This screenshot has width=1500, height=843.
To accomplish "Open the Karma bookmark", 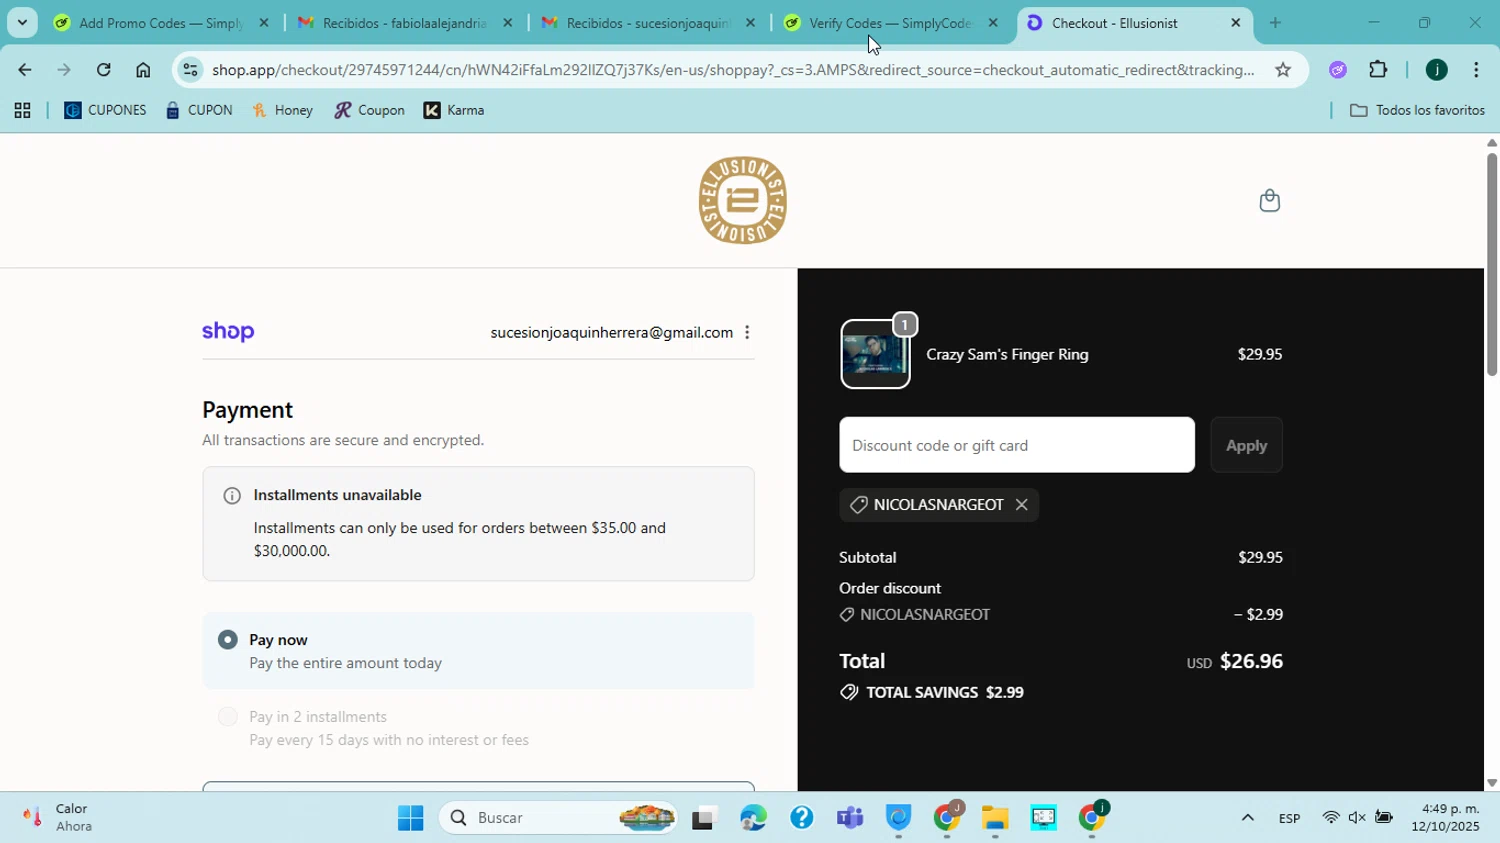I will pos(454,111).
